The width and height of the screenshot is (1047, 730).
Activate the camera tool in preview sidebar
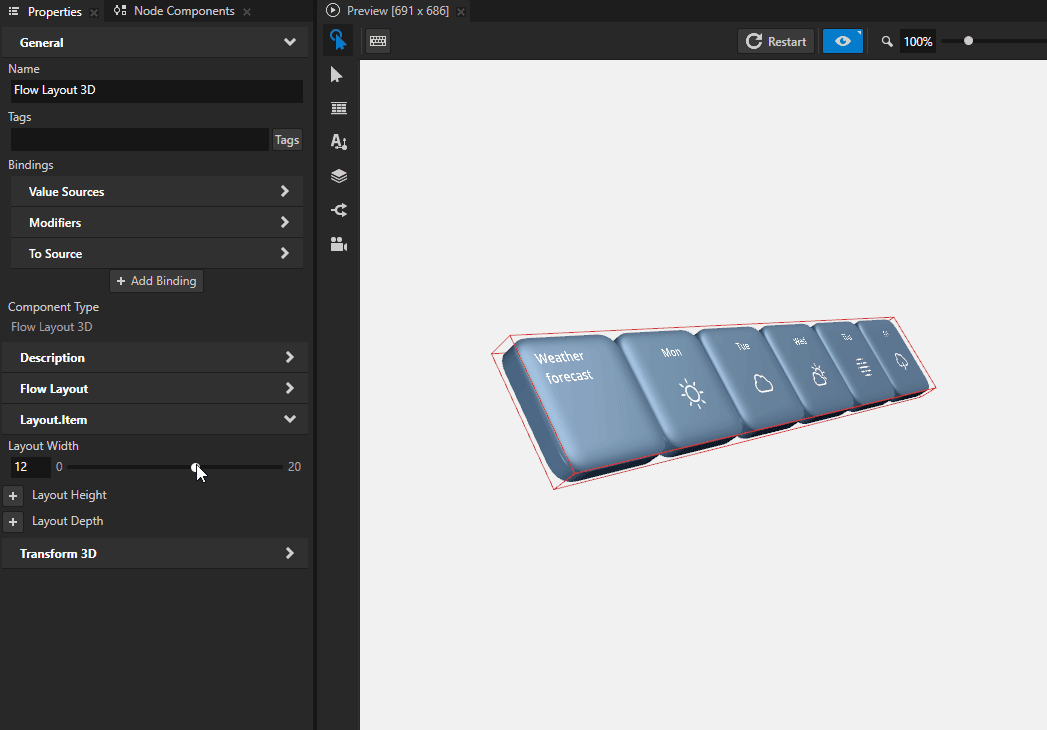pos(337,244)
